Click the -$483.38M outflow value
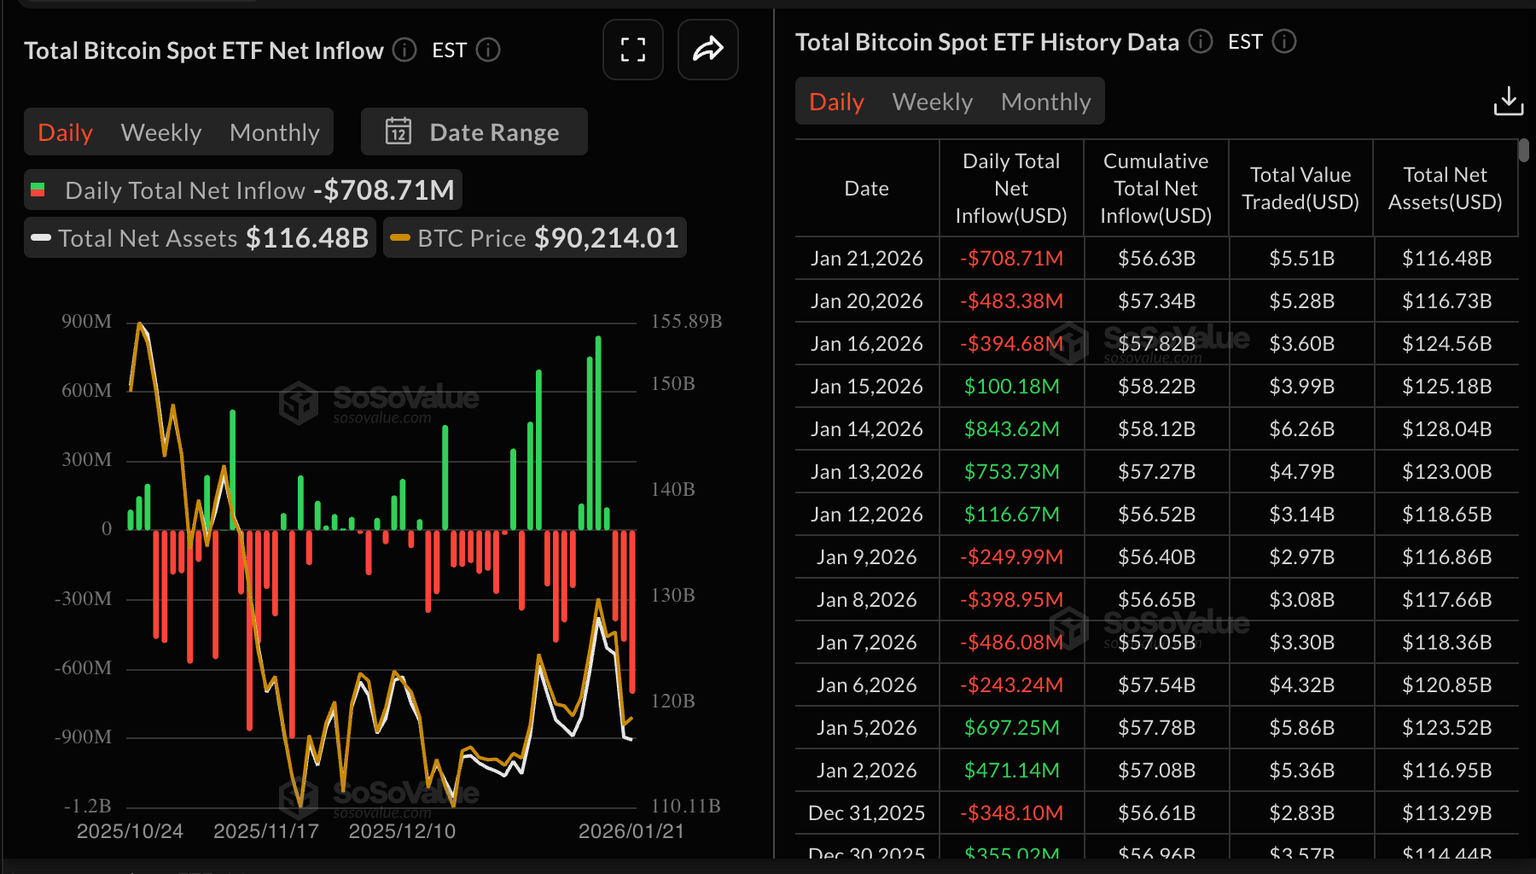 [1011, 301]
